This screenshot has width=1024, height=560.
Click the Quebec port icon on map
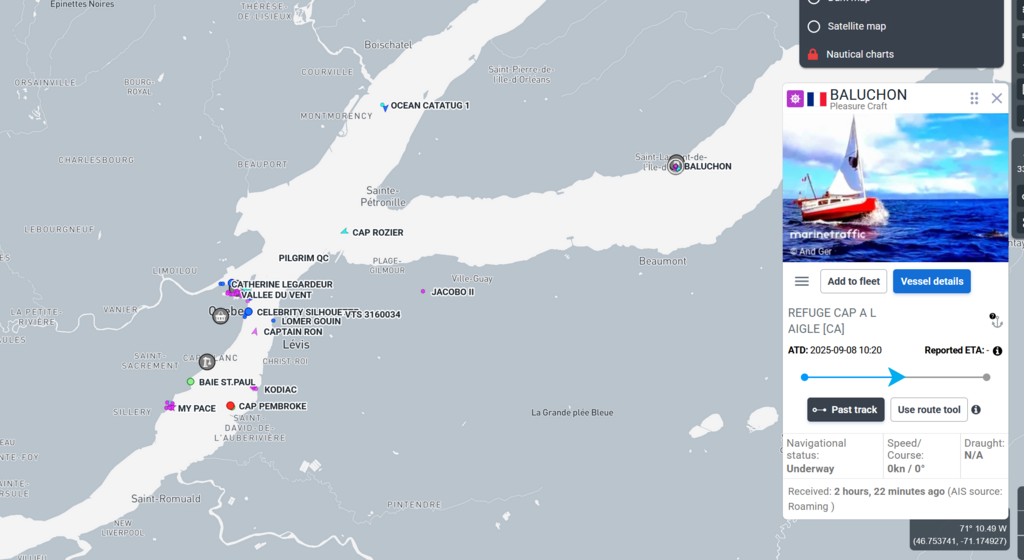(x=221, y=316)
